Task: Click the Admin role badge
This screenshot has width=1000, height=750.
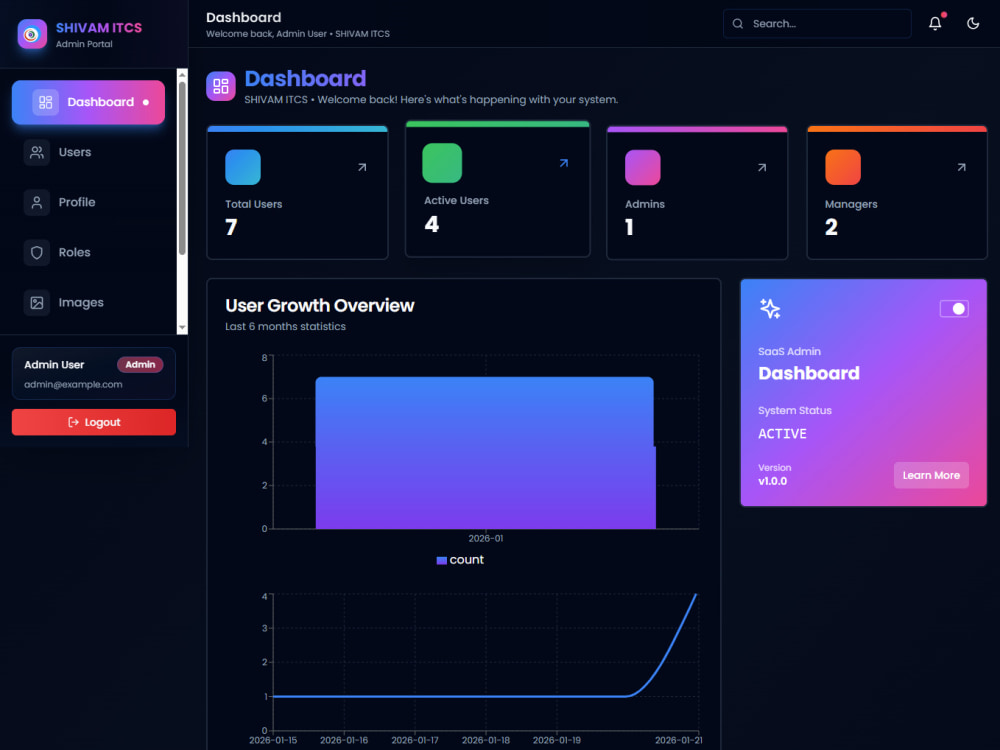Action: tap(140, 365)
